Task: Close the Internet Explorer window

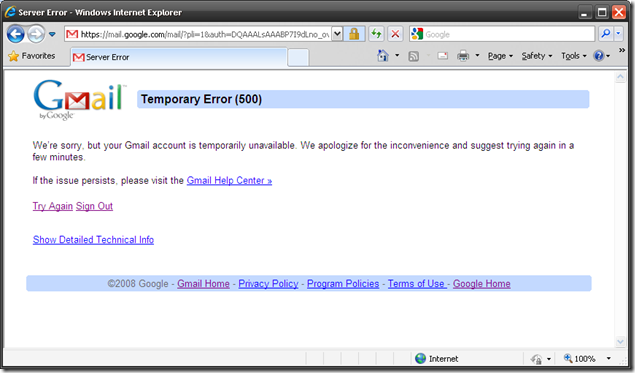Action: tap(619, 12)
